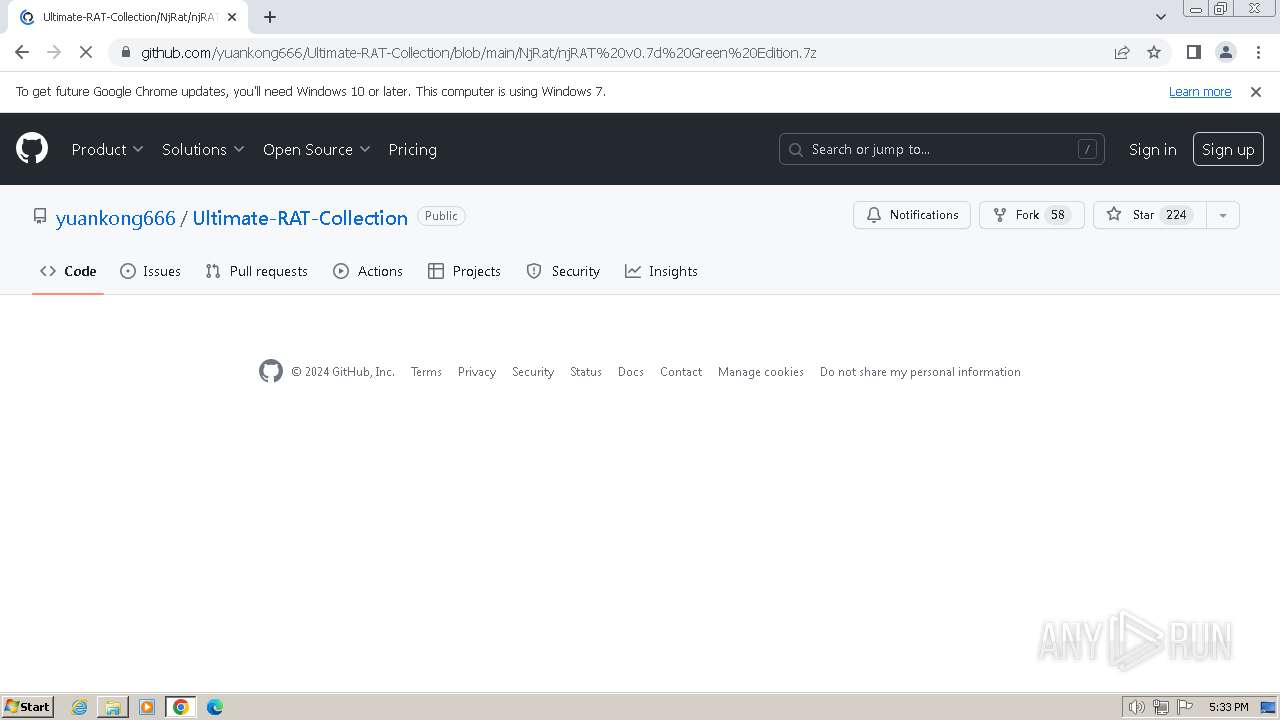
Task: Open Chrome three-dot menu
Action: [x=1256, y=52]
